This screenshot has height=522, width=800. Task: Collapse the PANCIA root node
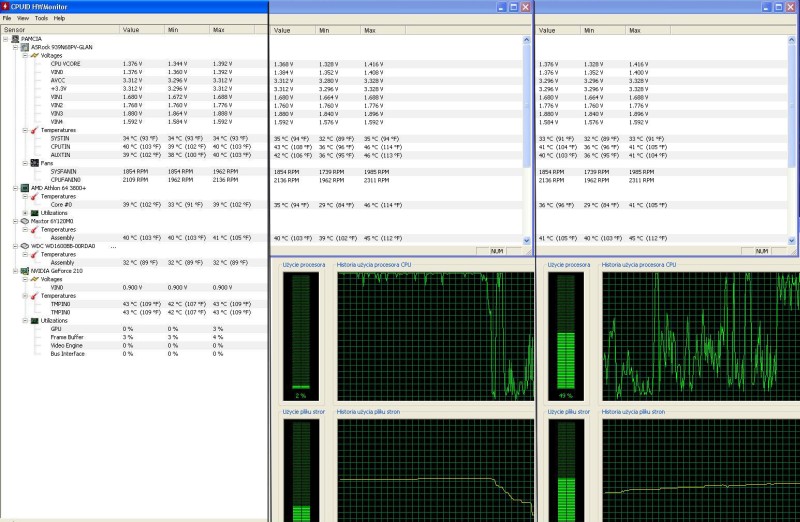click(x=6, y=39)
